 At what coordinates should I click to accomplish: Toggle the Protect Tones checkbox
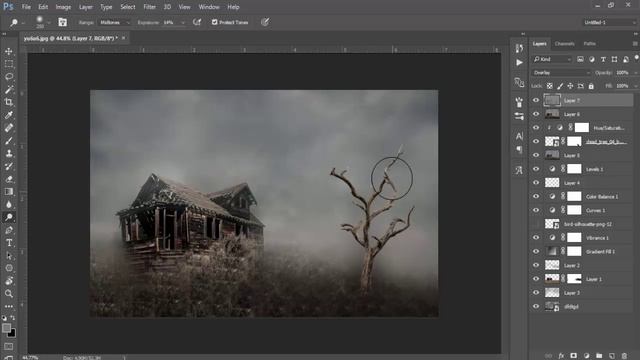[214, 22]
